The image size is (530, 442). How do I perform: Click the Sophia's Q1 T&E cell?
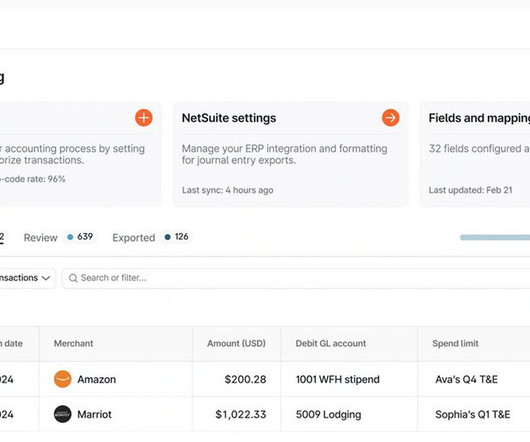click(x=473, y=415)
